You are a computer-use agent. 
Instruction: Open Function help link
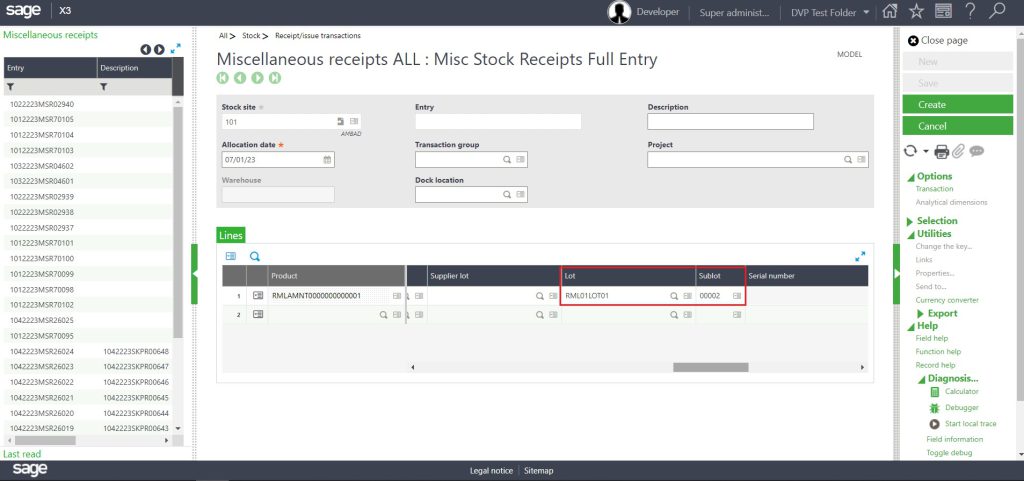click(x=938, y=352)
